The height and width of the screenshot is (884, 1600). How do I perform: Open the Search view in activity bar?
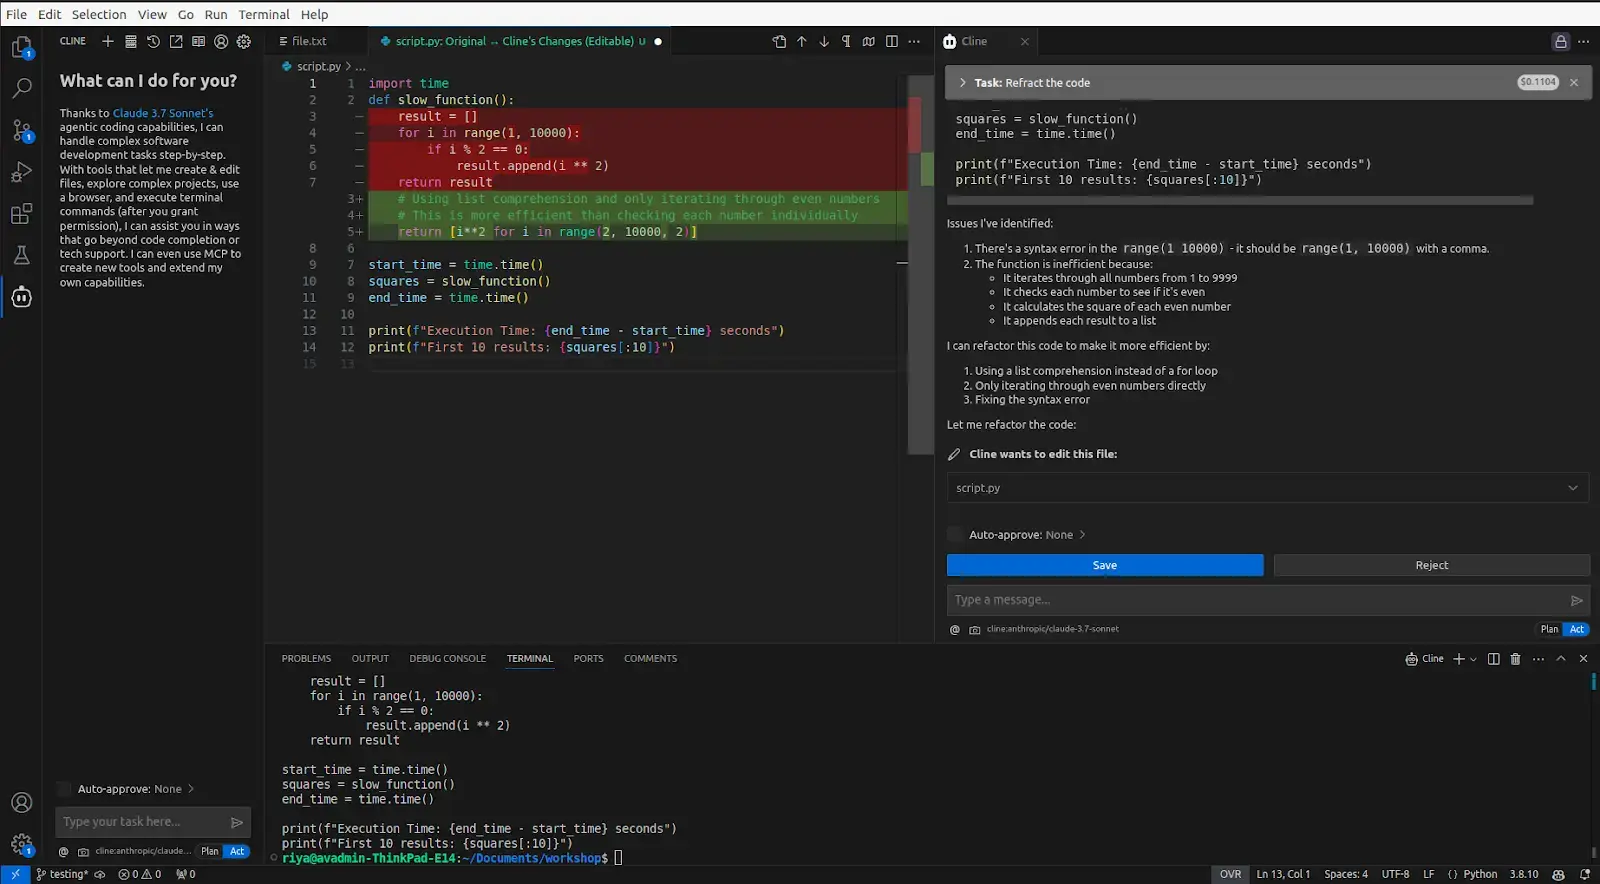click(21, 88)
